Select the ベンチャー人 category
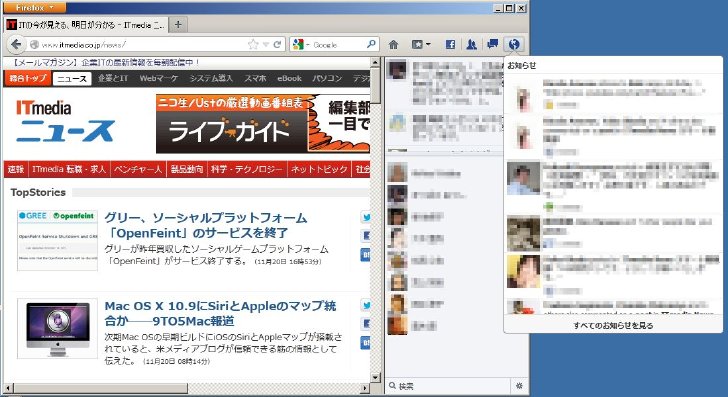The image size is (728, 397). tap(138, 169)
